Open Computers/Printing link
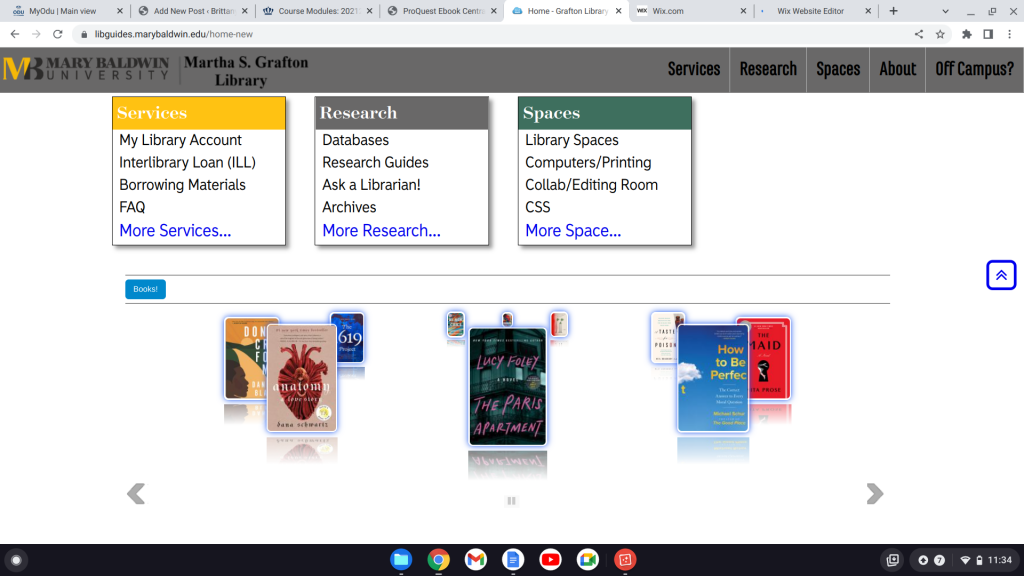The width and height of the screenshot is (1024, 576). 588,162
